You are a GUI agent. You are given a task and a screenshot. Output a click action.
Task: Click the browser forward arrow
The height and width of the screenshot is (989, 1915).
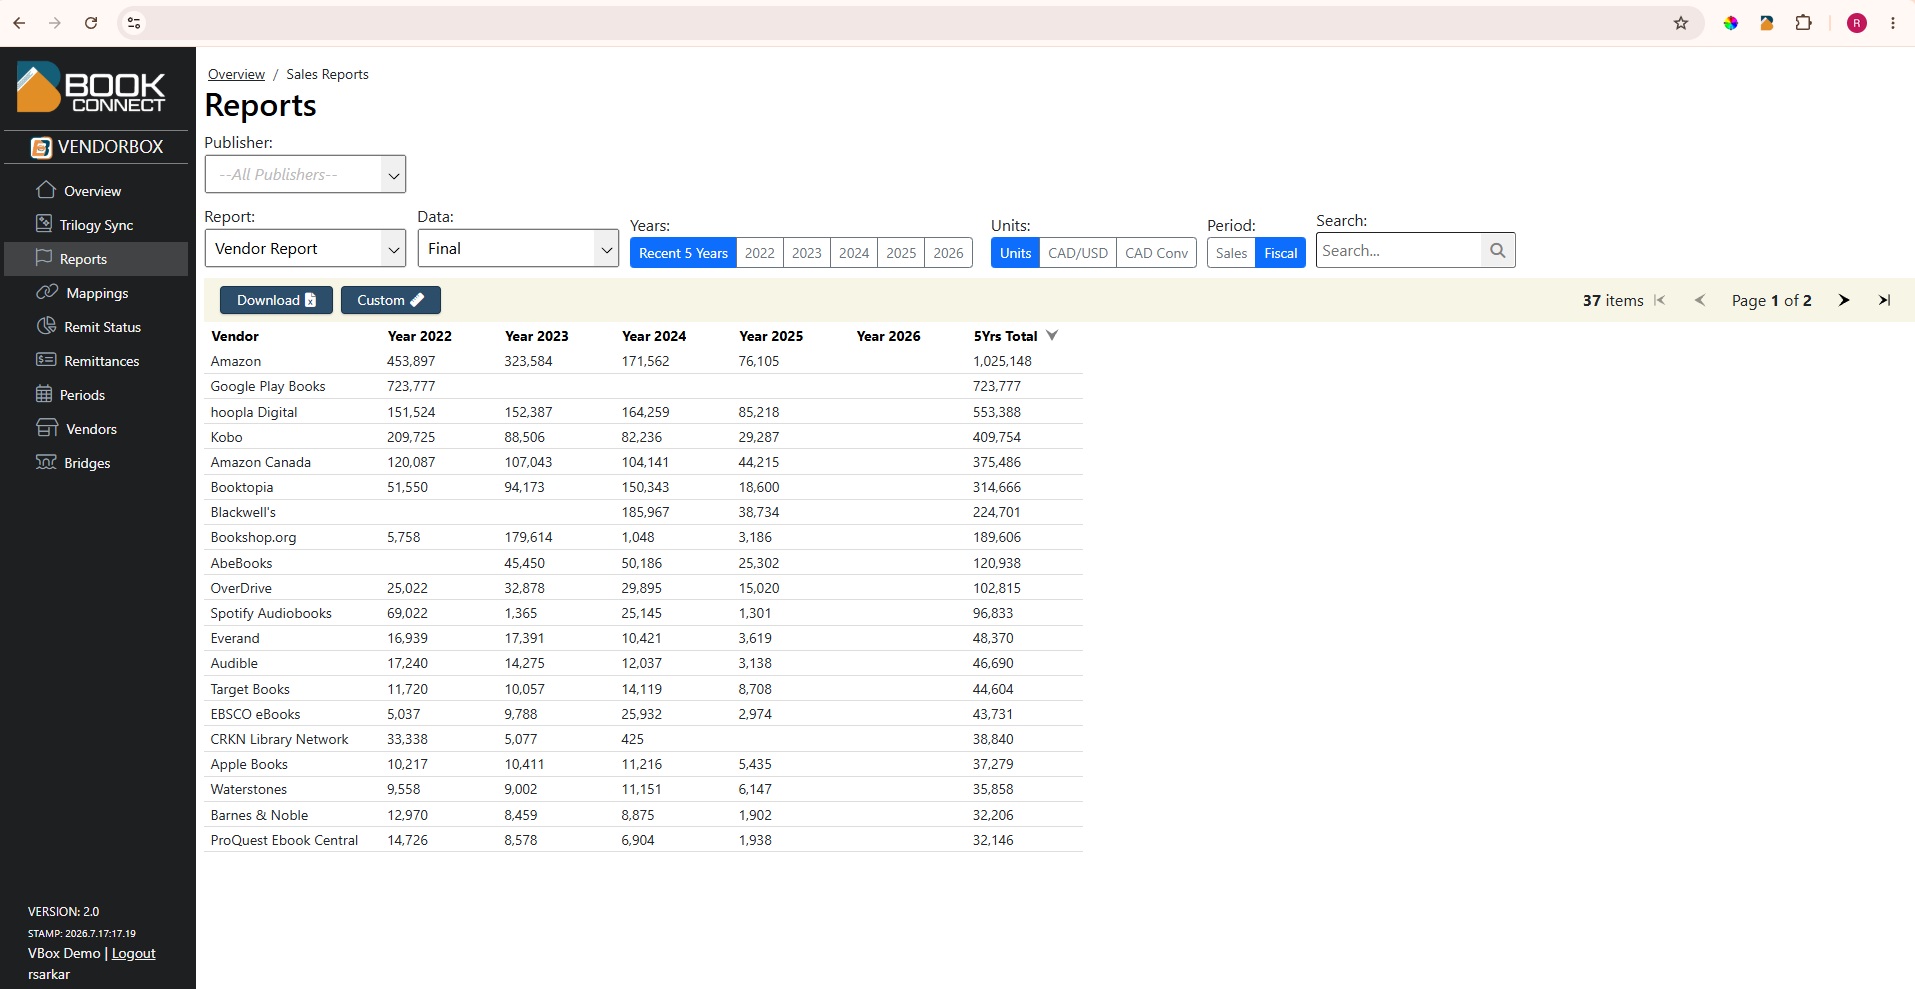click(55, 23)
